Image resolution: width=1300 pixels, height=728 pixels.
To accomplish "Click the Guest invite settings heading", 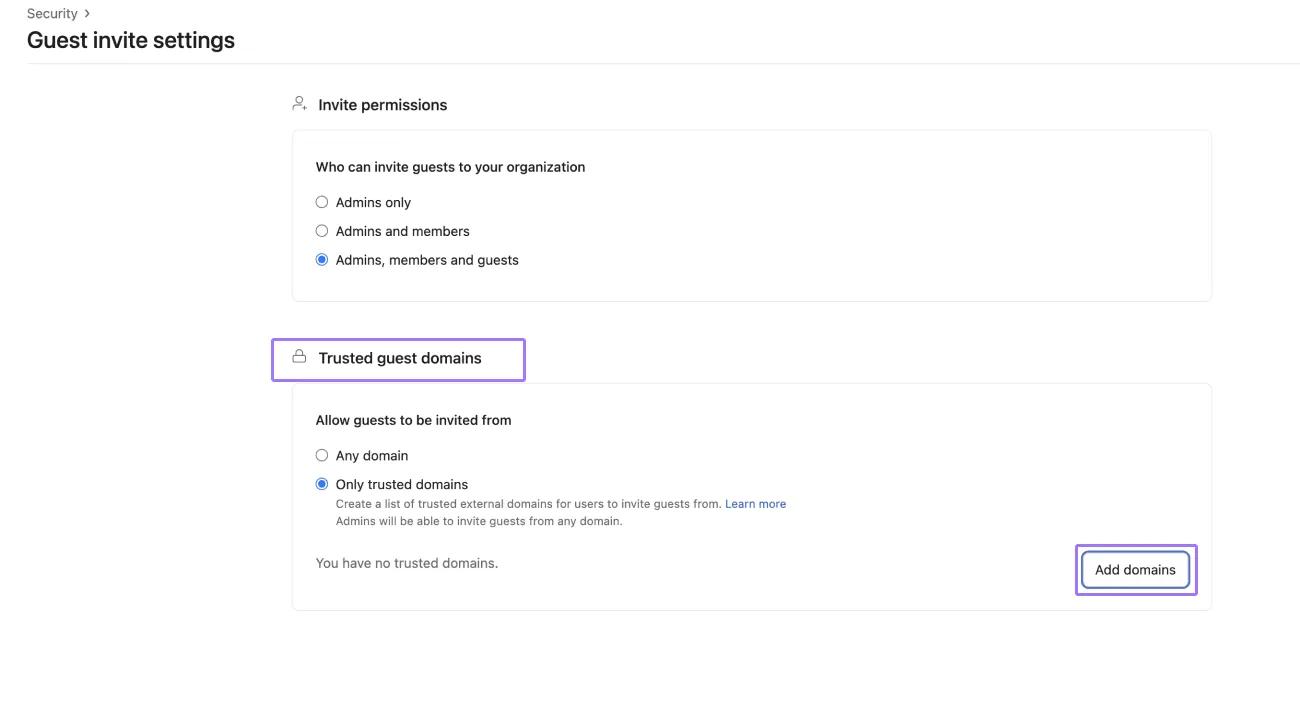I will [x=130, y=39].
